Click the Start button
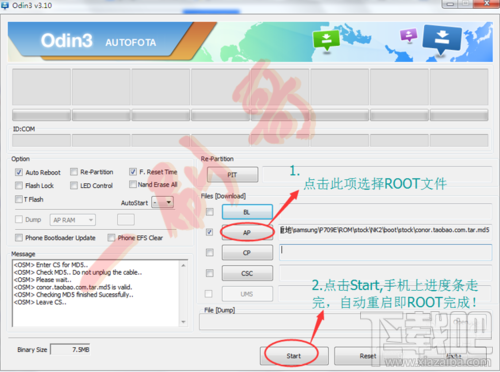Viewport: 500px width, 372px height. [294, 356]
